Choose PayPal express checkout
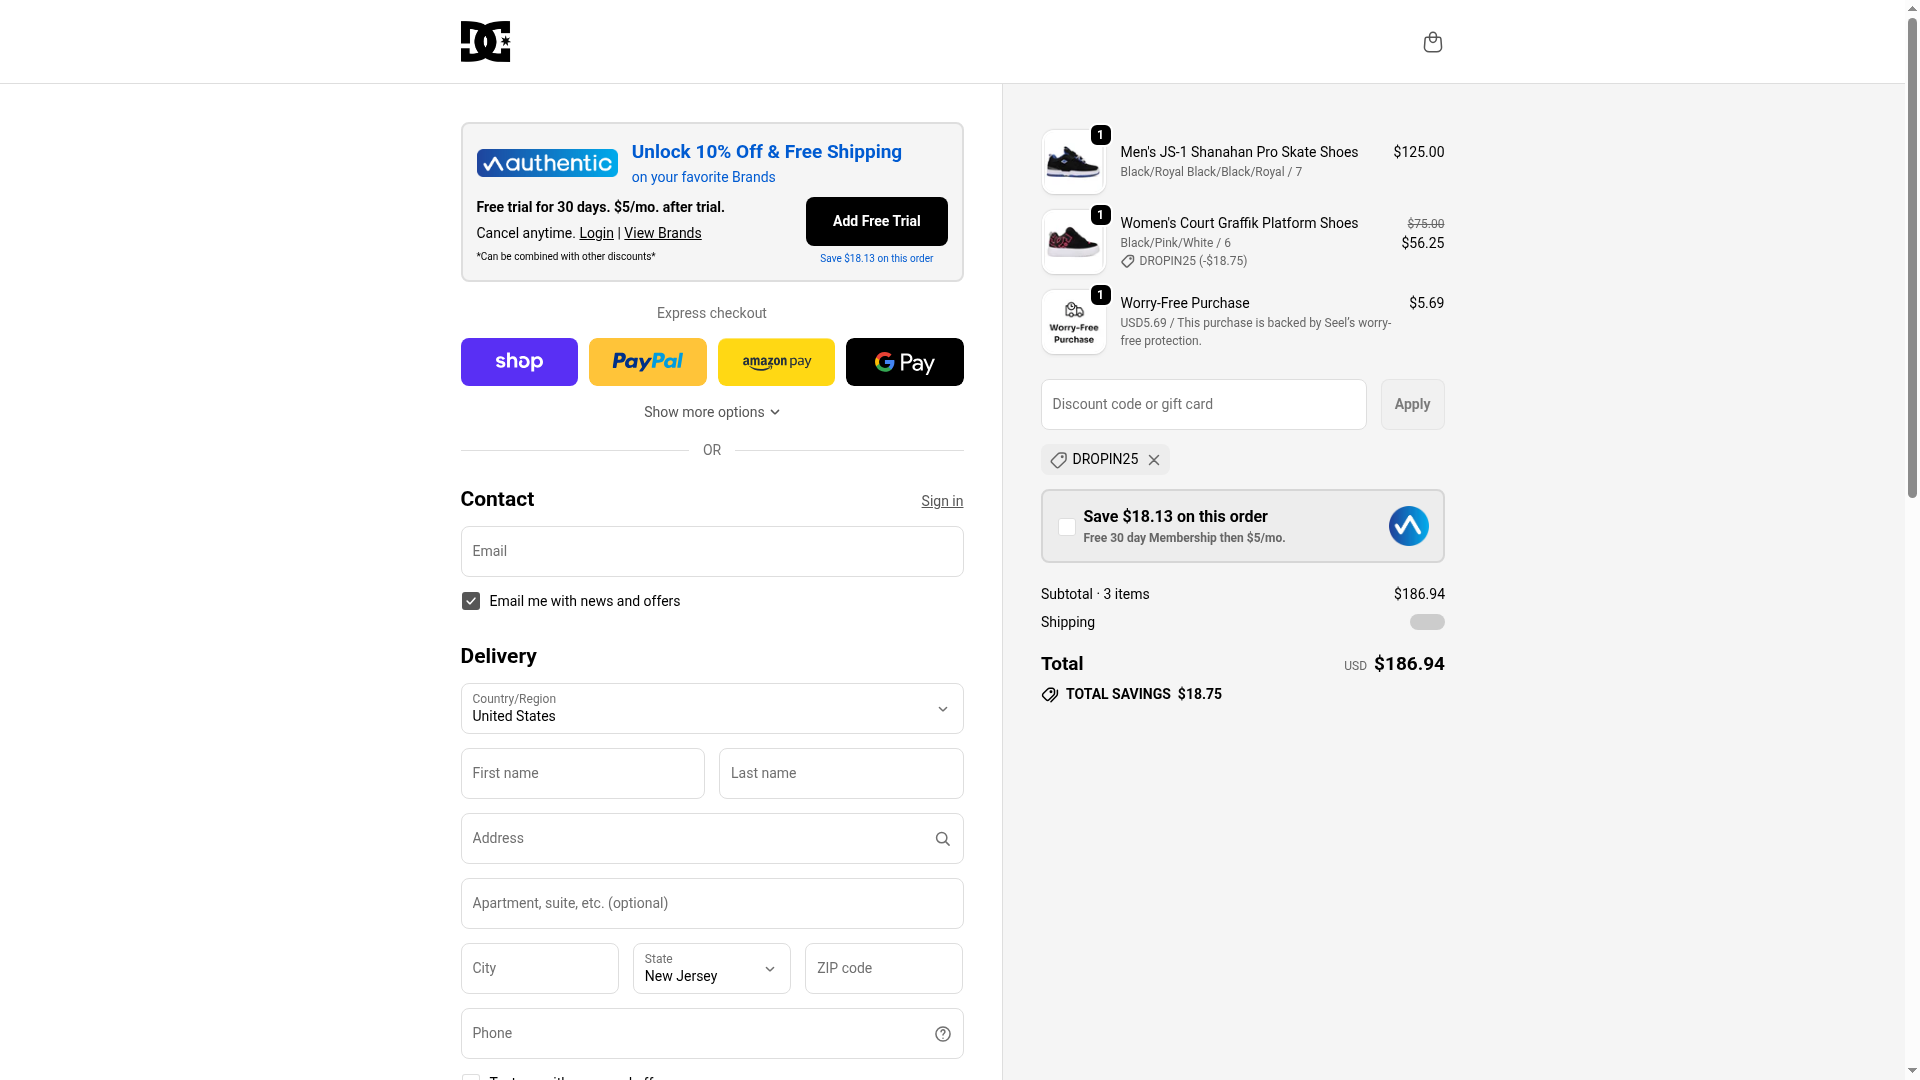Image resolution: width=1920 pixels, height=1080 pixels. point(647,362)
